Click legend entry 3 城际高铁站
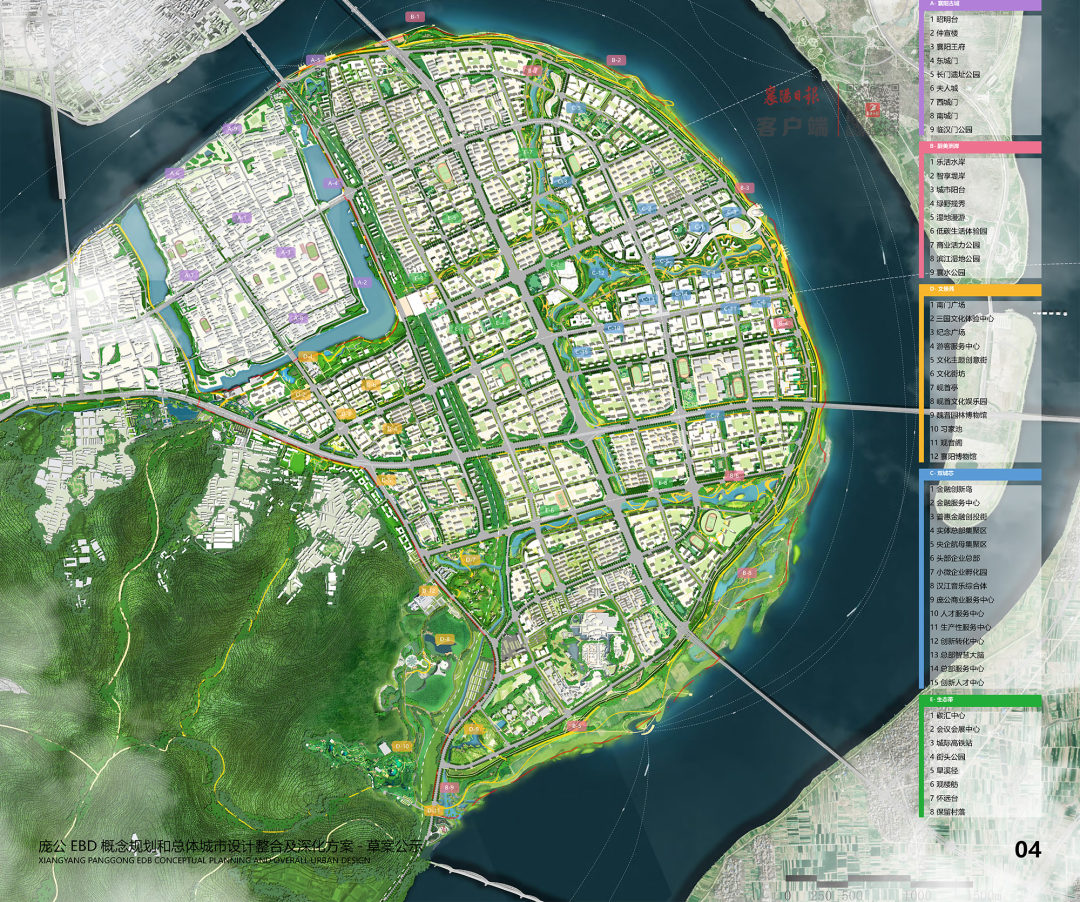The width and height of the screenshot is (1080, 902). 951,743
